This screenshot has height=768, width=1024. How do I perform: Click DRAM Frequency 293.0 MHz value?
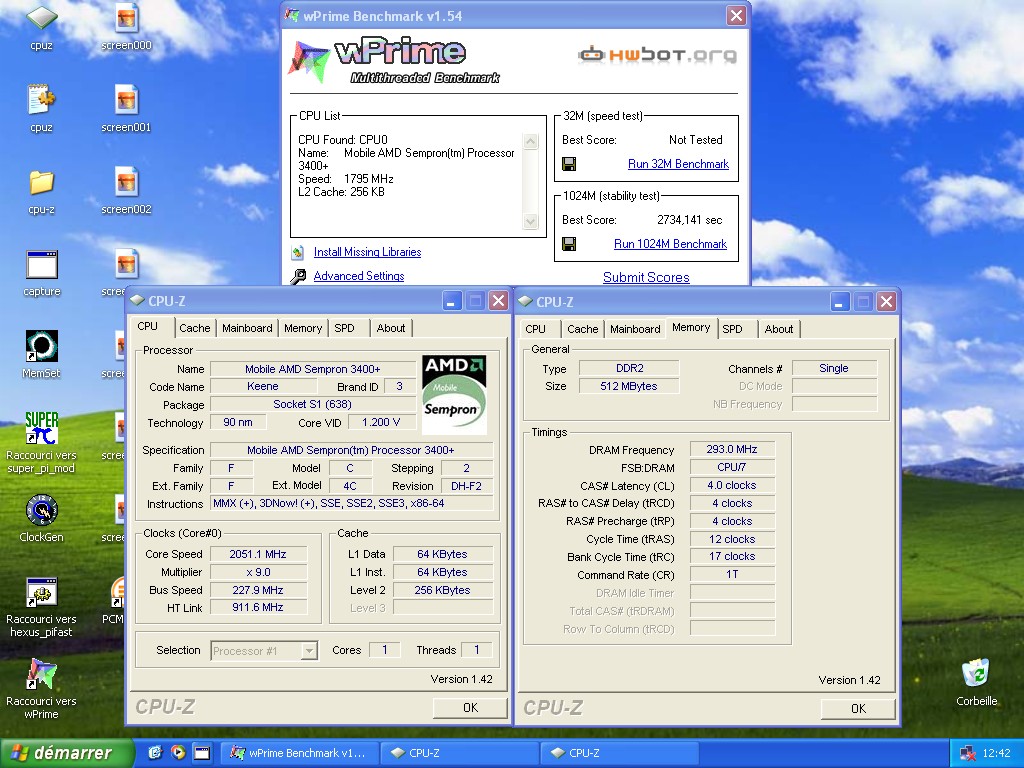pos(732,449)
